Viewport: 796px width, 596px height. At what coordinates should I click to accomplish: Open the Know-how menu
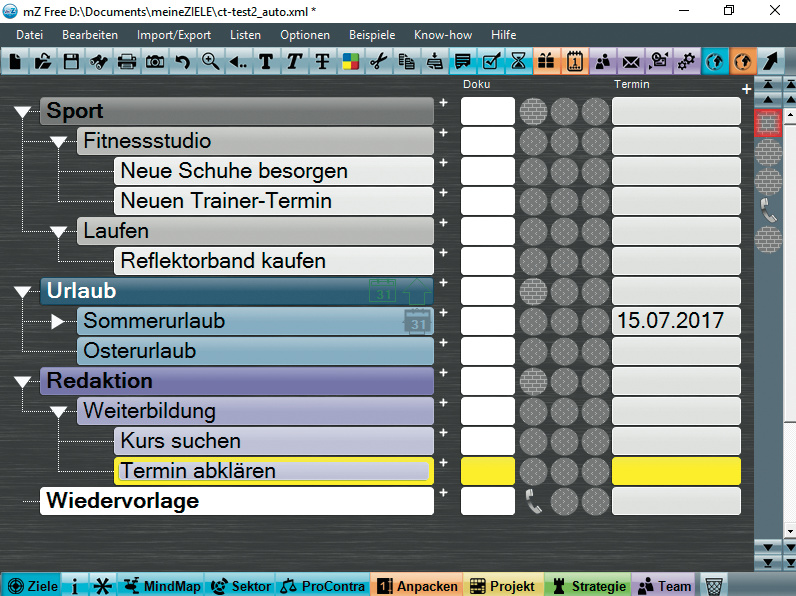pos(443,35)
